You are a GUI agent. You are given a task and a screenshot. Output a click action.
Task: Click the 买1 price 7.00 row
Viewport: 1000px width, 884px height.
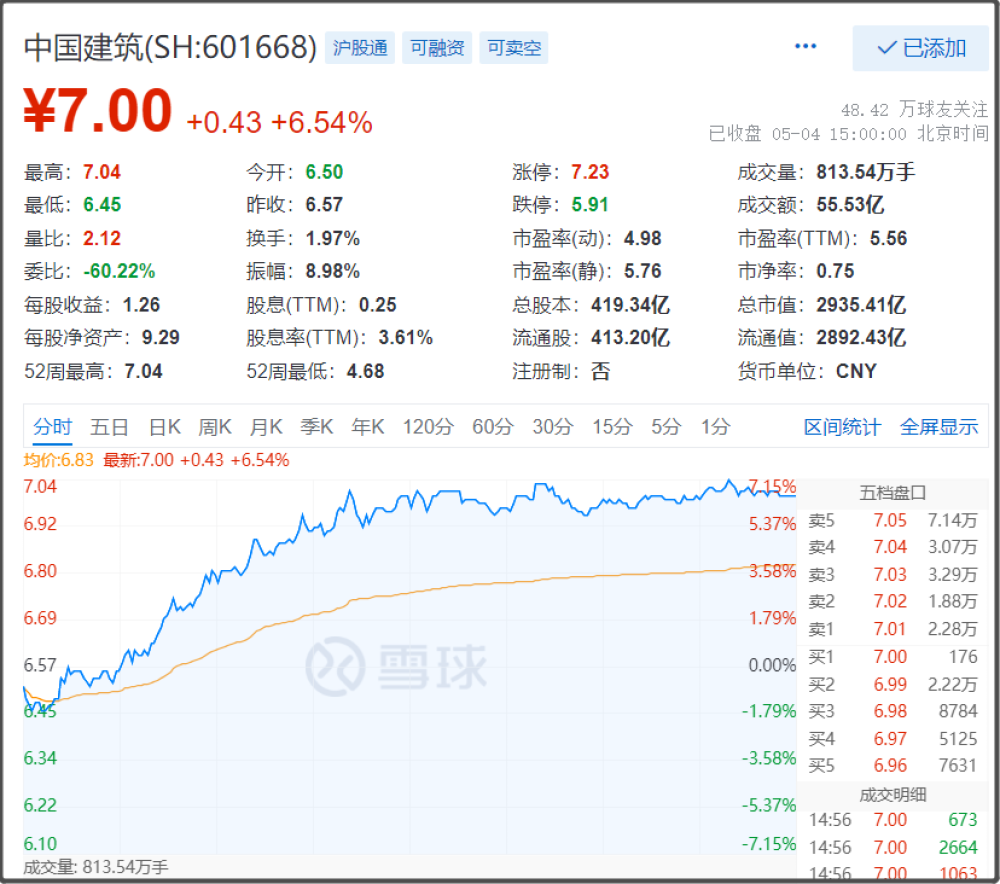[x=890, y=657]
